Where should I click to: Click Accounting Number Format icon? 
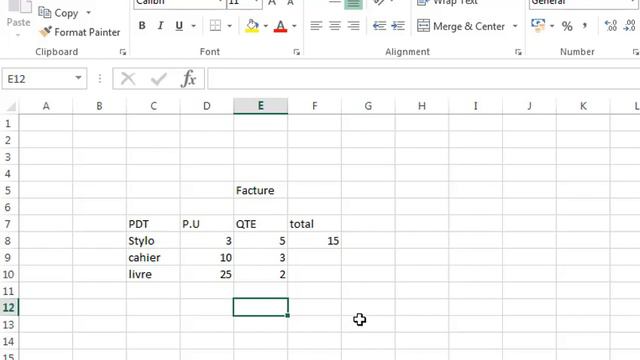point(538,26)
